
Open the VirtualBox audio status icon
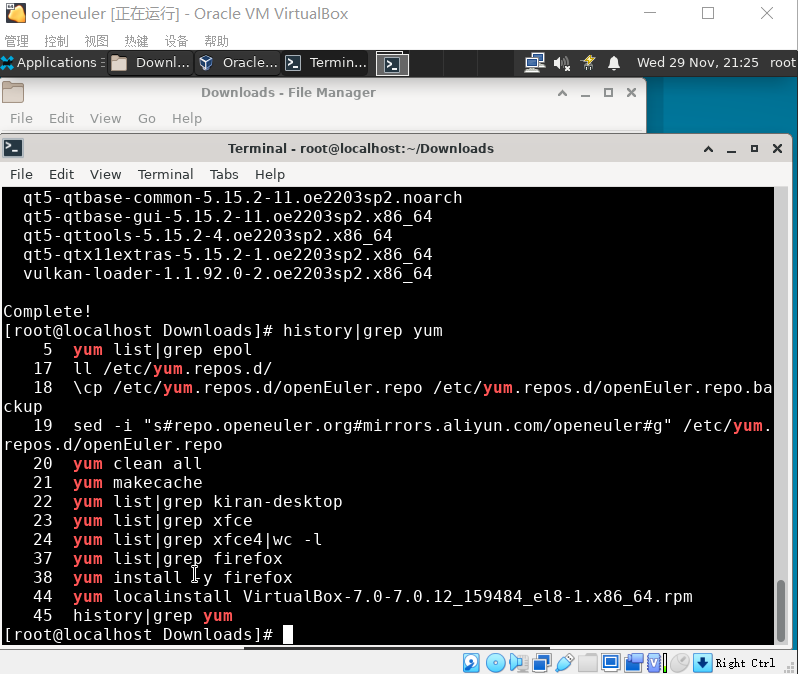coord(518,663)
